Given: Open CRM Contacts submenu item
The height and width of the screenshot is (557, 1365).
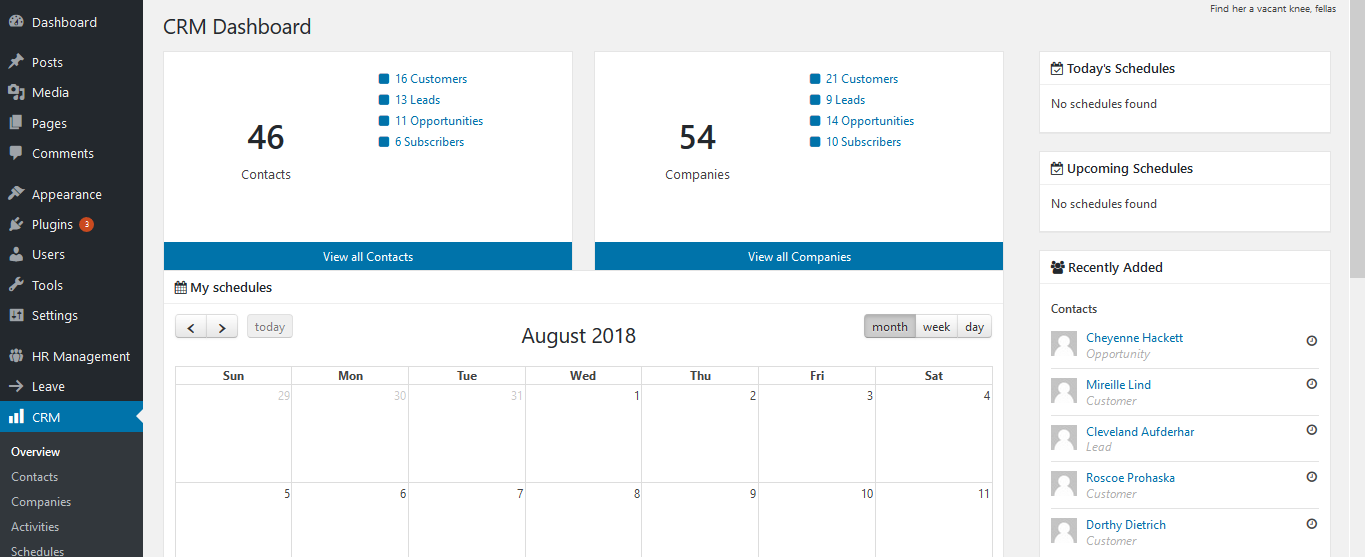Looking at the screenshot, I should (x=35, y=477).
